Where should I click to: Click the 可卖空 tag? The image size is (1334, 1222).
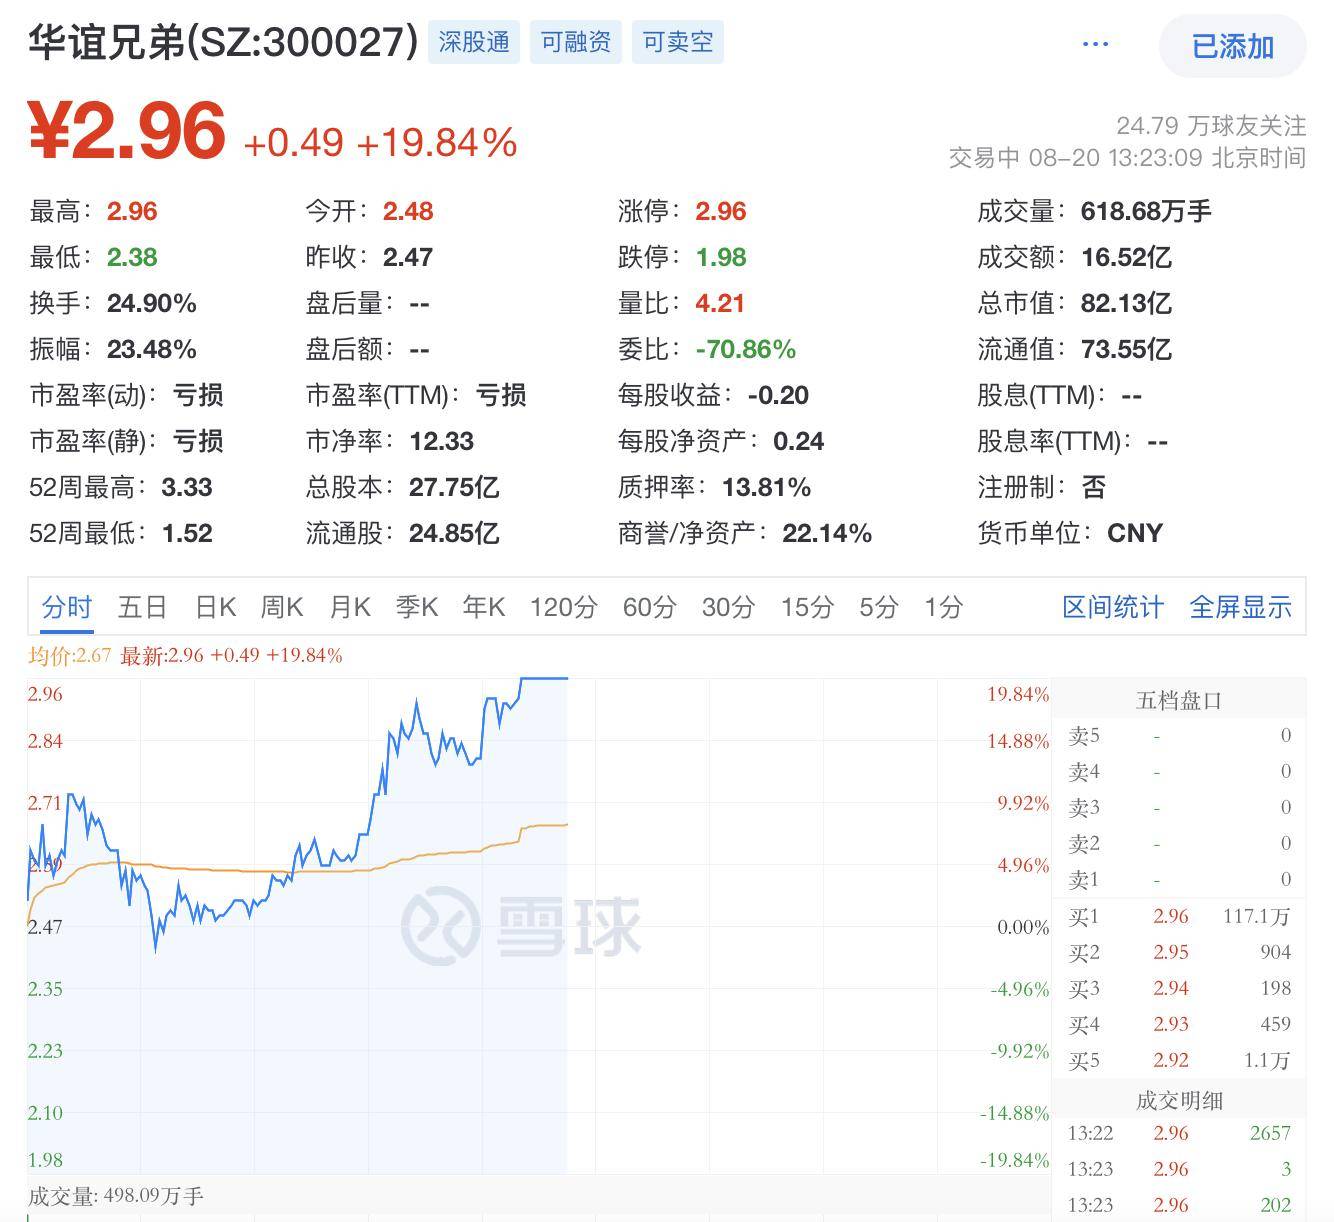pyautogui.click(x=678, y=42)
